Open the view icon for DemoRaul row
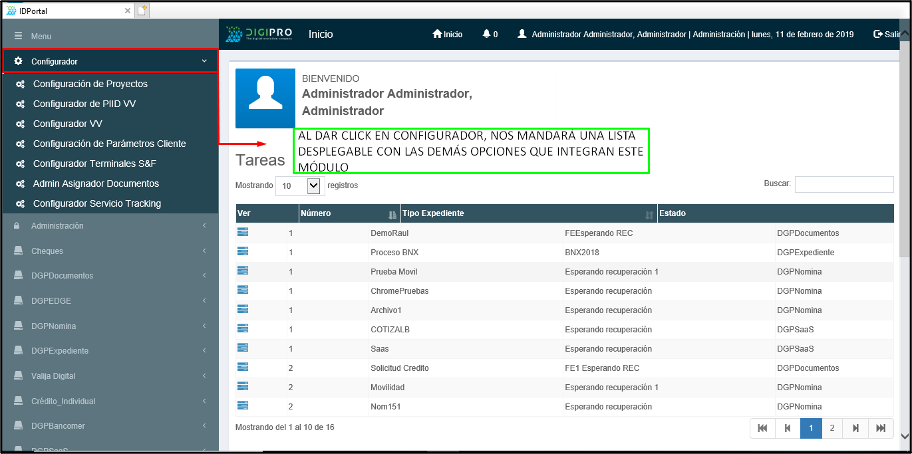This screenshot has width=912, height=454. point(242,232)
